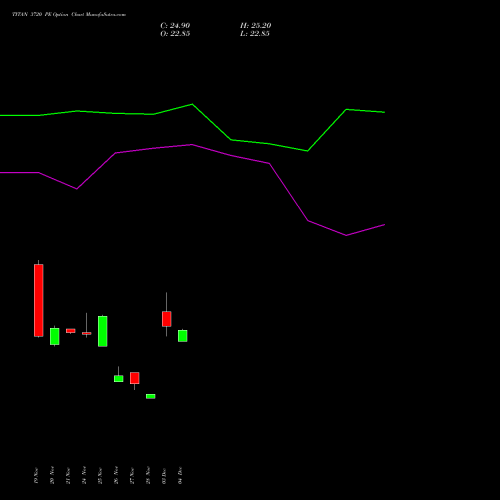This screenshot has height=500, width=500.
Task: Select the lowest green candle above 28 Nov
Action: pyautogui.click(x=151, y=396)
